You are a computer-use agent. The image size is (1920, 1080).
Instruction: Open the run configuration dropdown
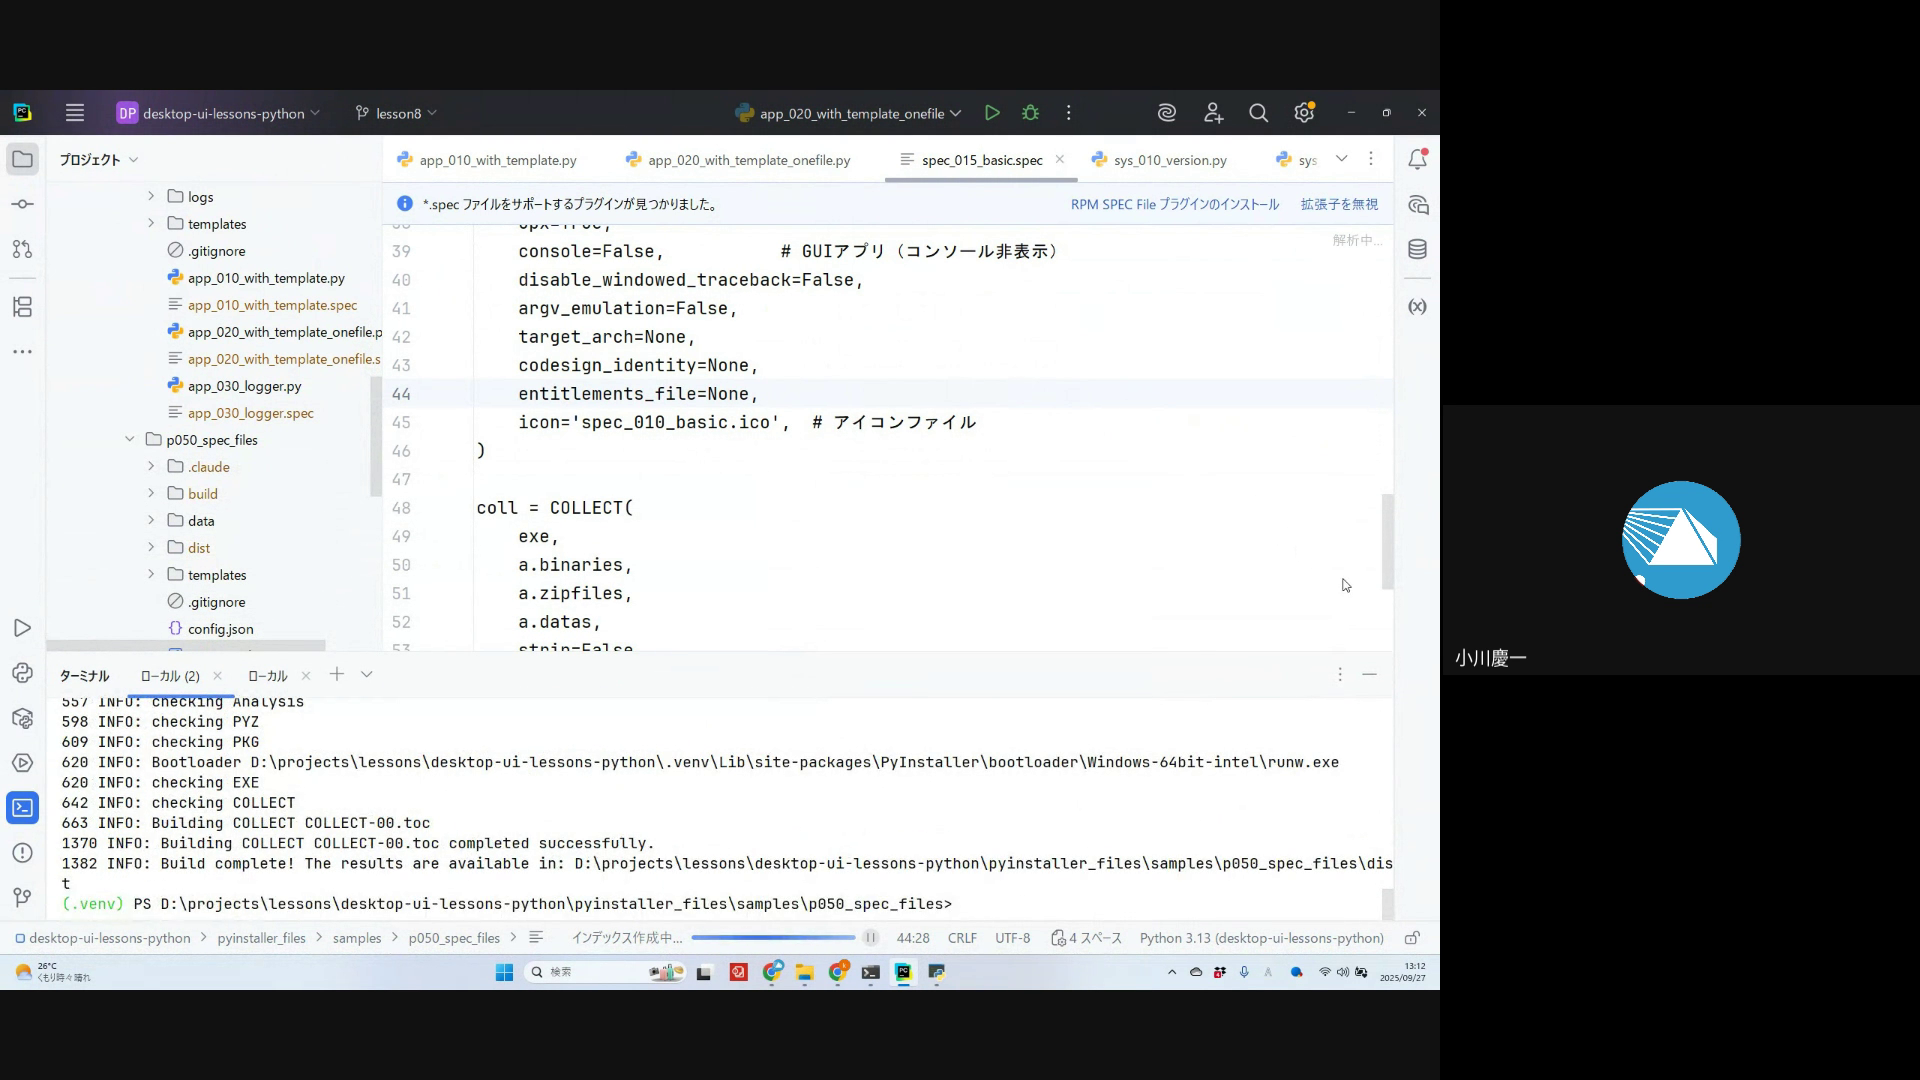848,113
